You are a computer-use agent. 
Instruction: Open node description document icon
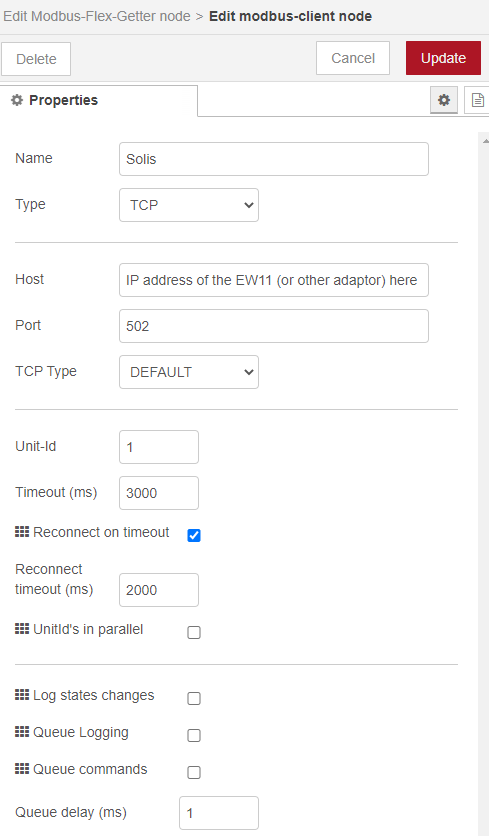coord(477,100)
